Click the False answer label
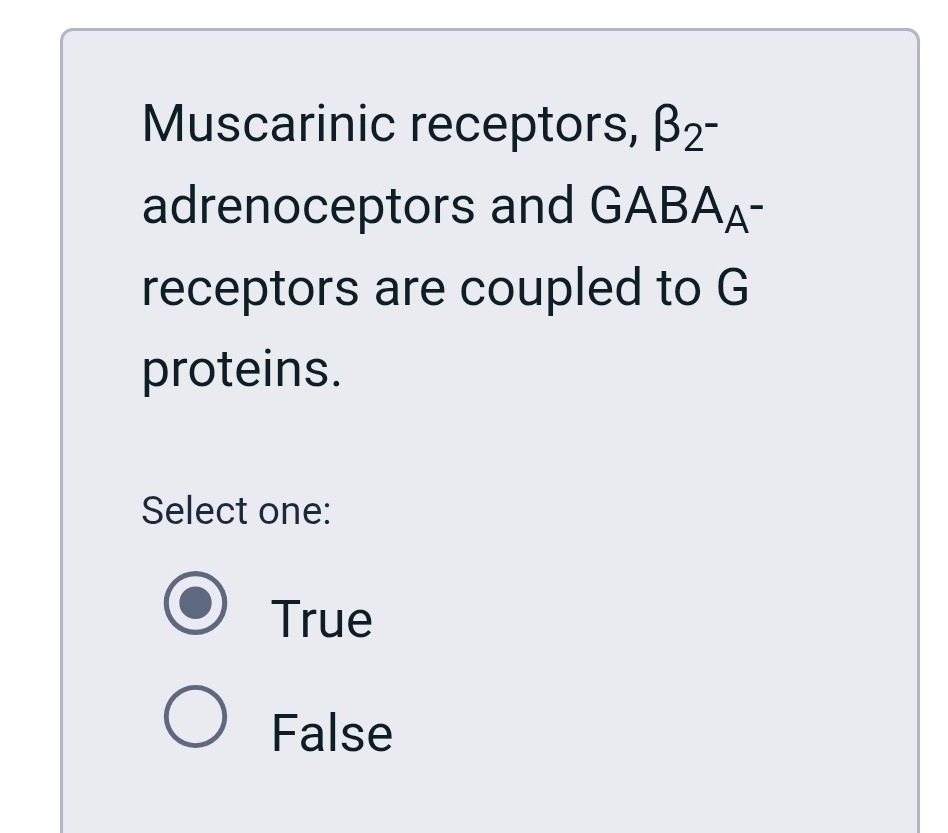This screenshot has height=833, width=948. (330, 731)
